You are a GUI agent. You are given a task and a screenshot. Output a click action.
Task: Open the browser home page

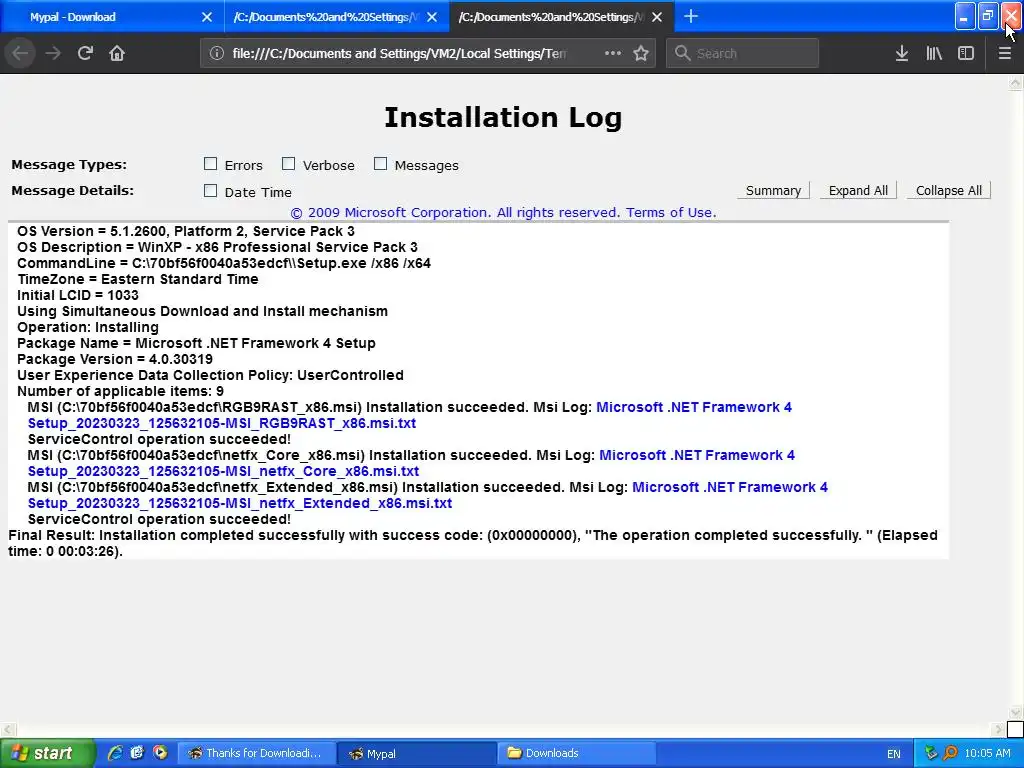coord(117,53)
